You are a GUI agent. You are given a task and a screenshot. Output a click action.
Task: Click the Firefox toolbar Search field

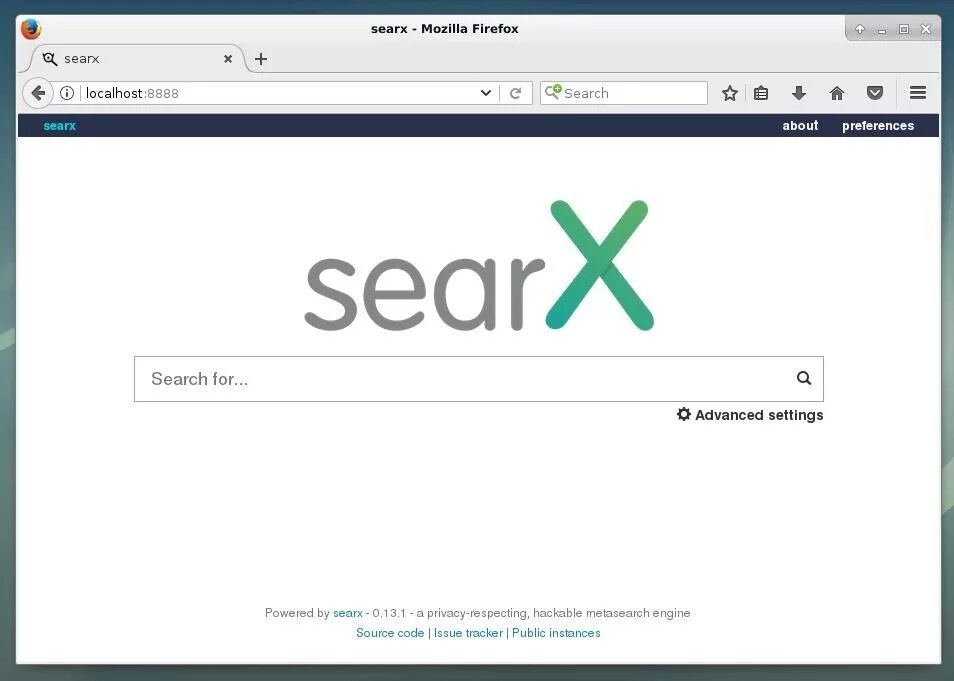tap(624, 93)
